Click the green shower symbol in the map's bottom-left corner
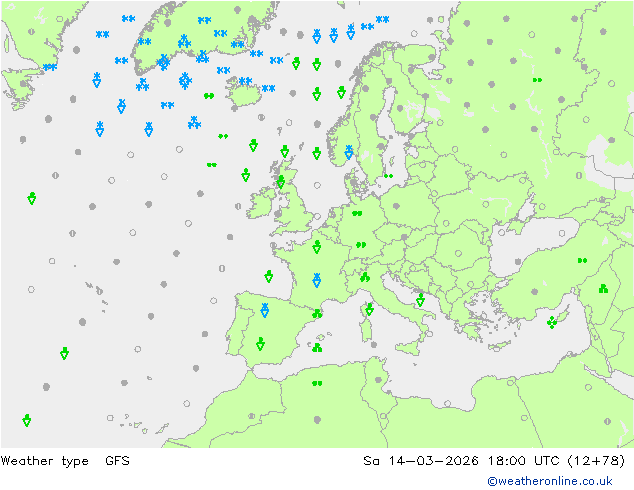The image size is (634, 490). coord(27,420)
